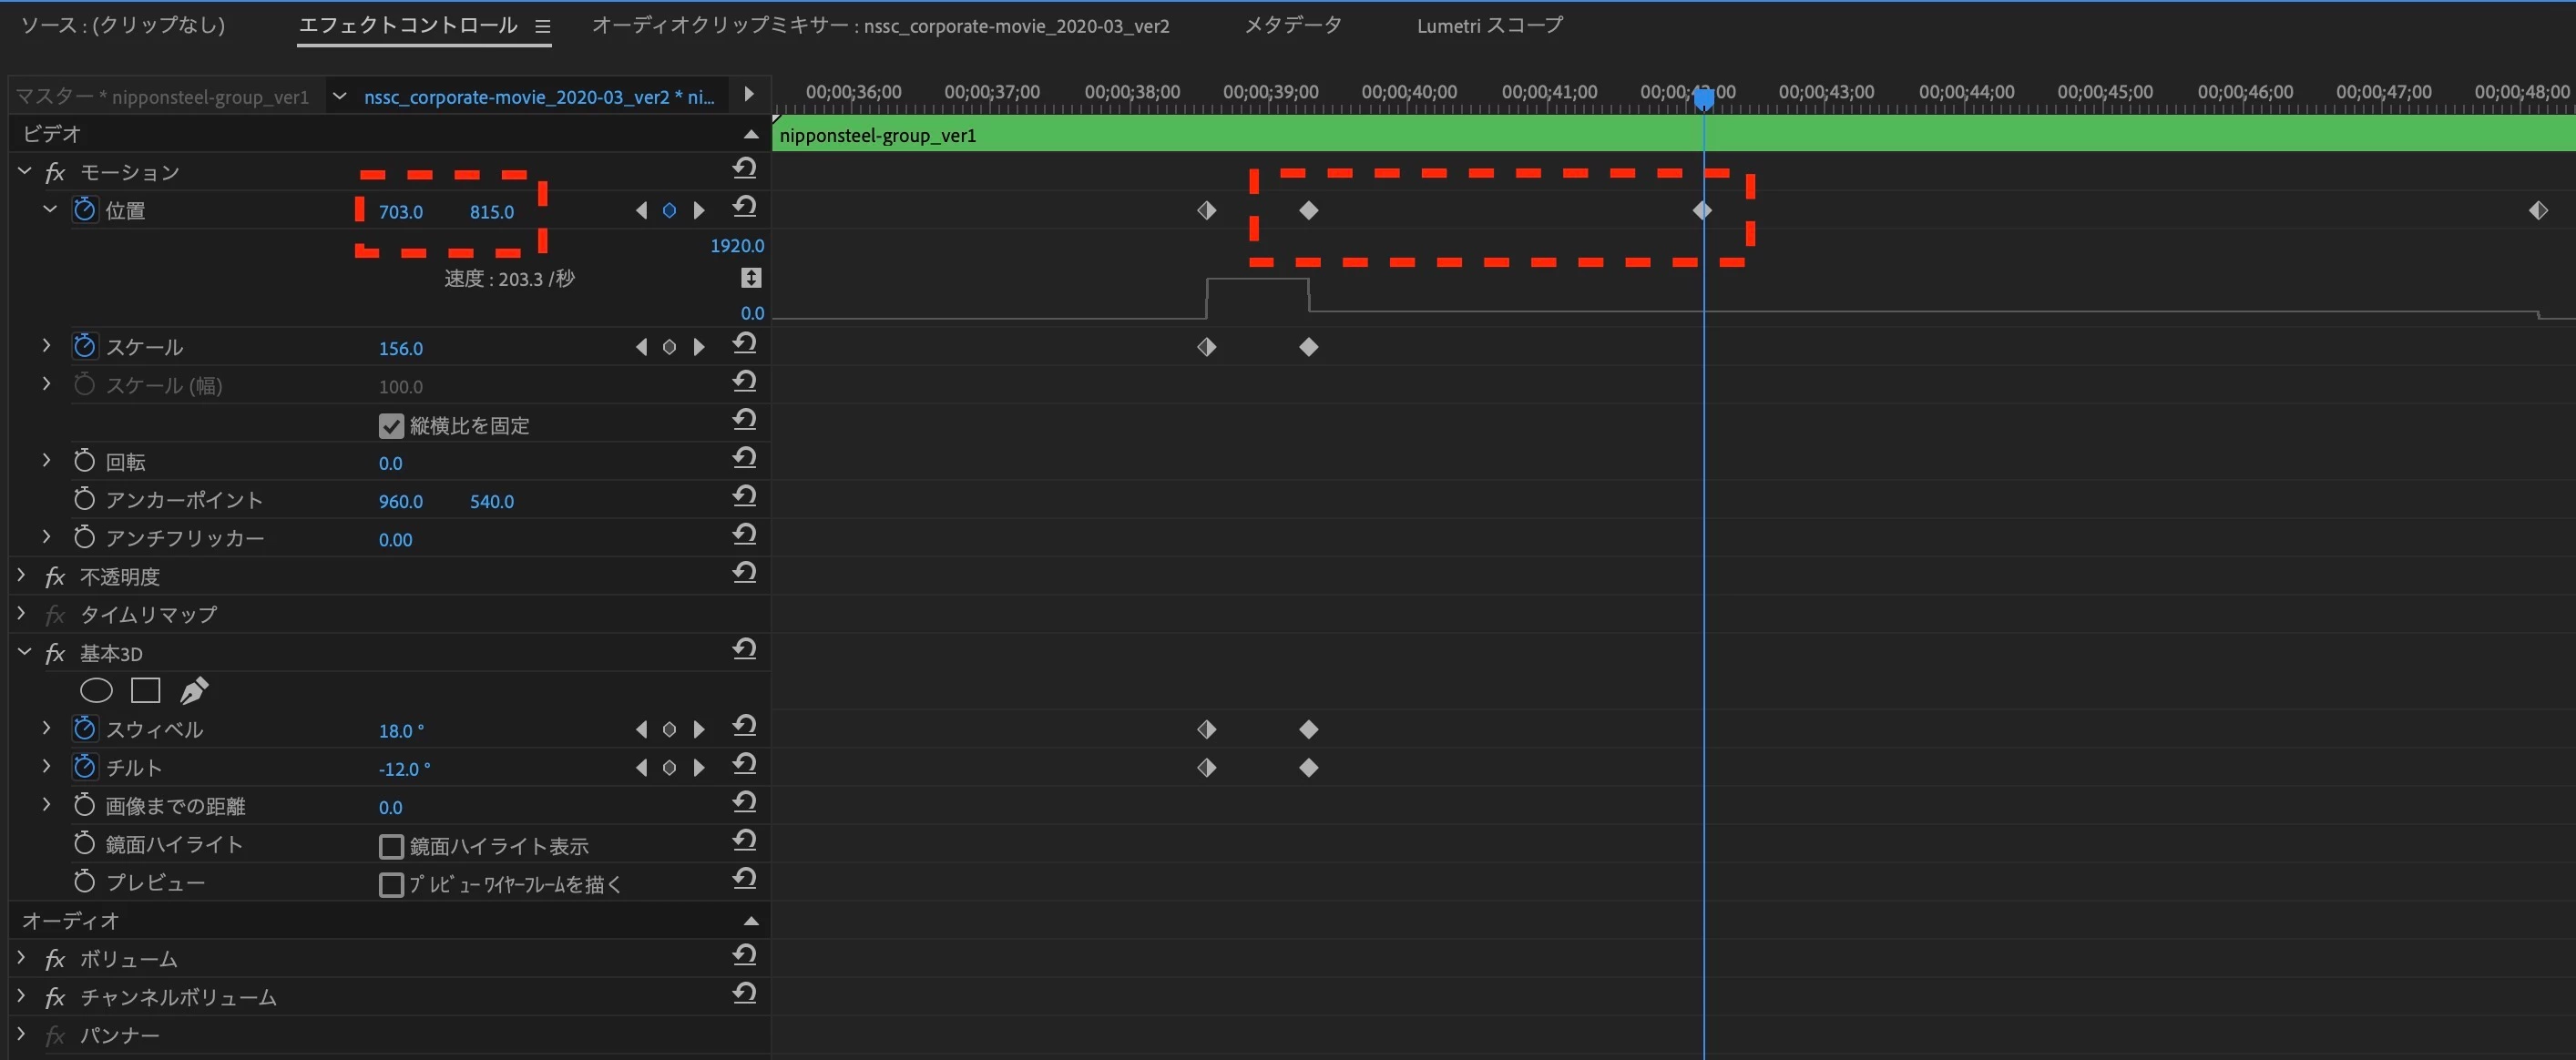Add keyframe for チルト at playhead
The image size is (2576, 1060).
[669, 768]
